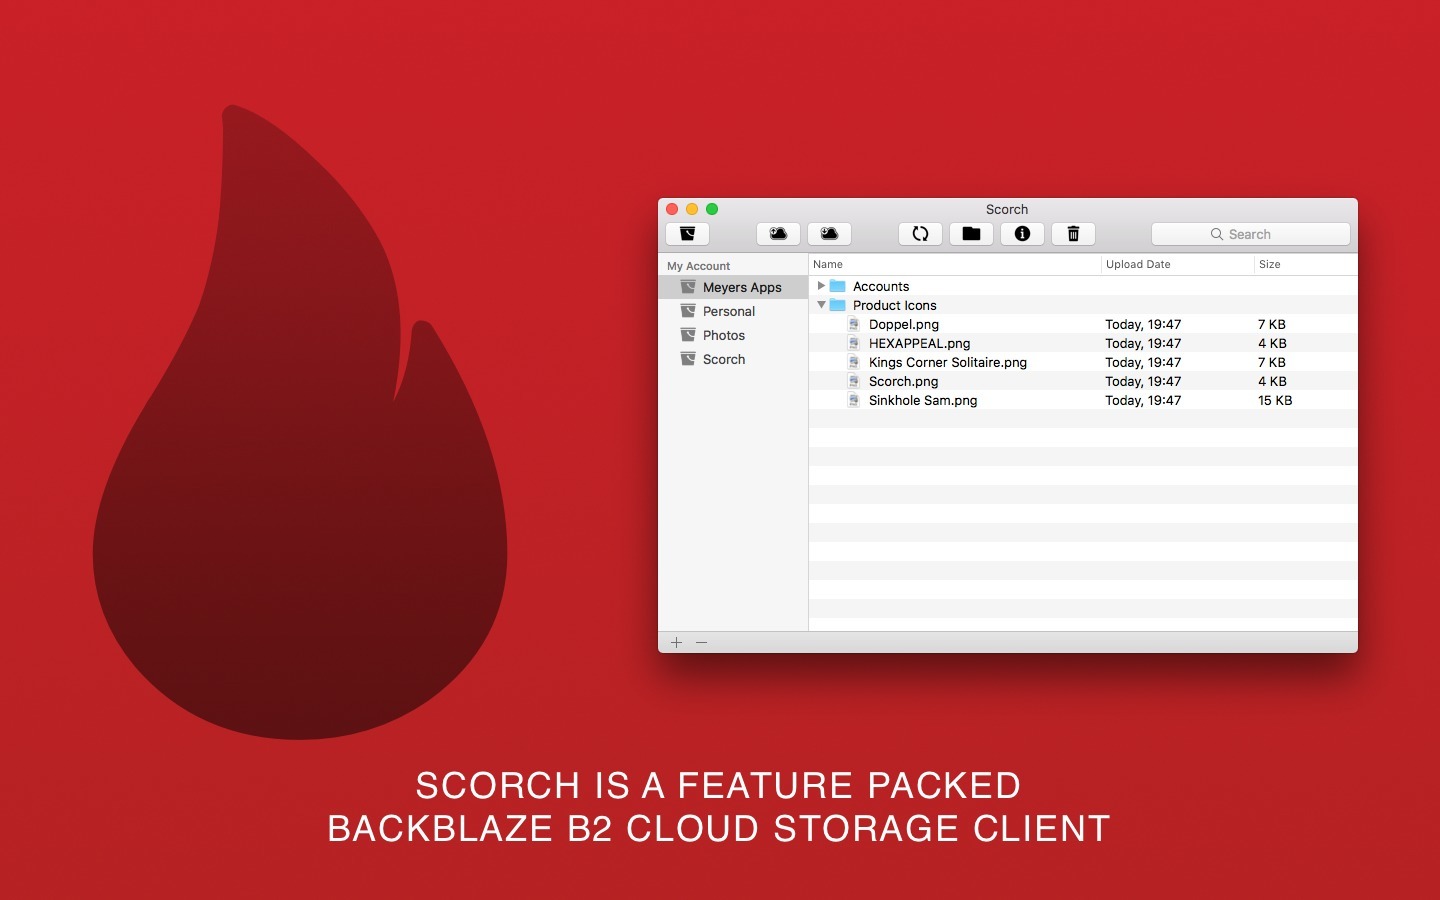
Task: Select the Photos bucket
Action: (733, 335)
